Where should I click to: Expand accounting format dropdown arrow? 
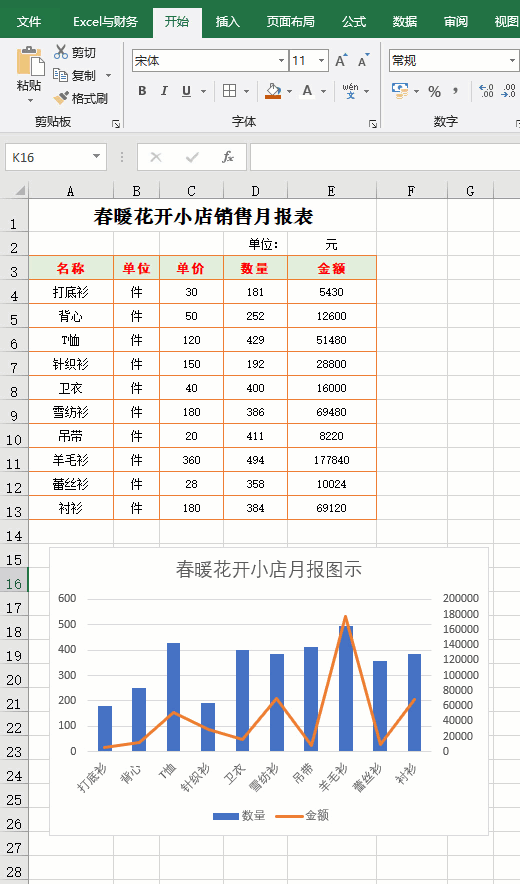tap(416, 91)
